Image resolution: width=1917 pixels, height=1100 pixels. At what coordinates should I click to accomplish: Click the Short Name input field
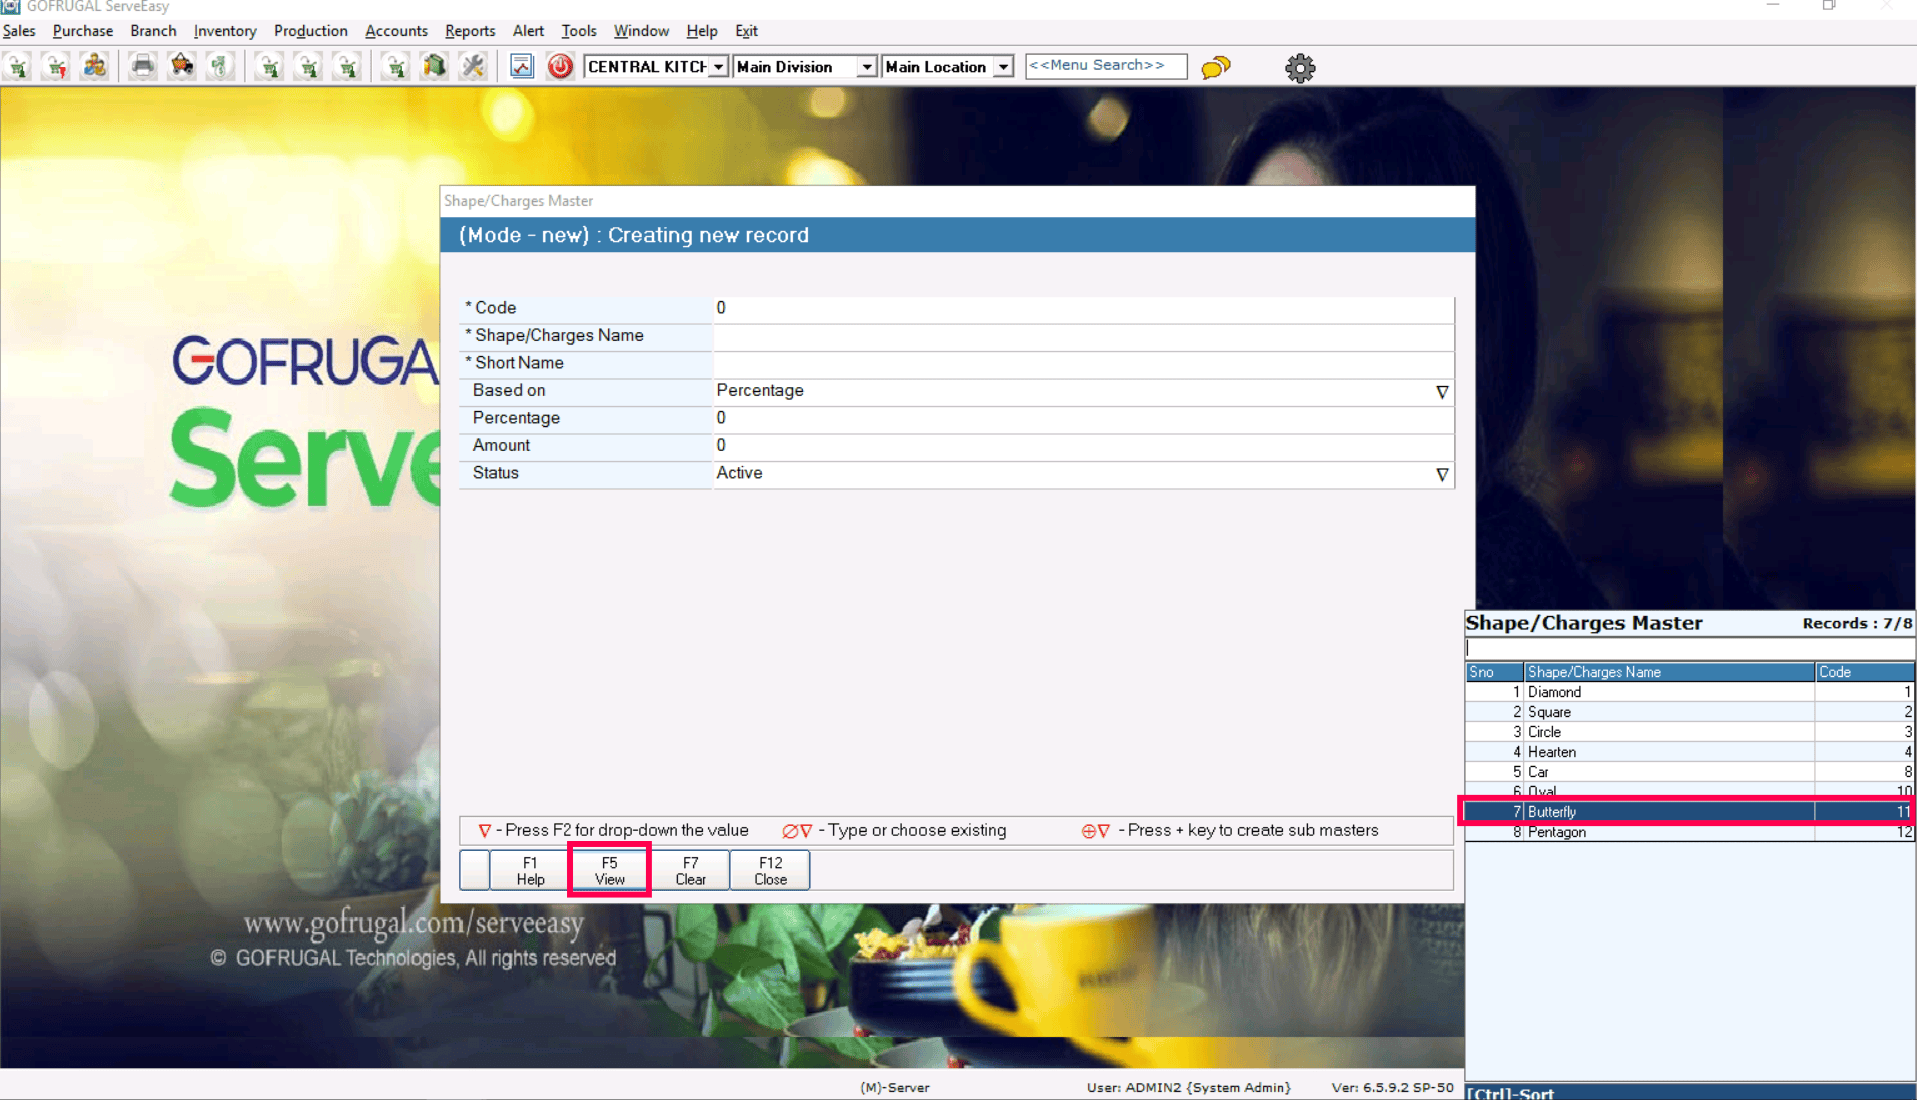[1083, 364]
